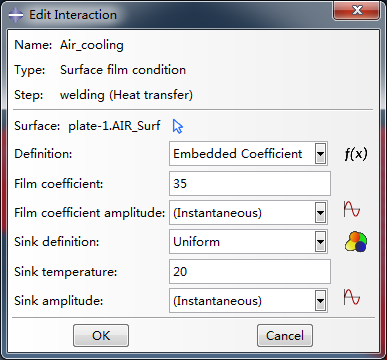Viewport: 387px width, 360px height.
Task: Click the Film coefficient field showing 35
Action: pyautogui.click(x=250, y=184)
